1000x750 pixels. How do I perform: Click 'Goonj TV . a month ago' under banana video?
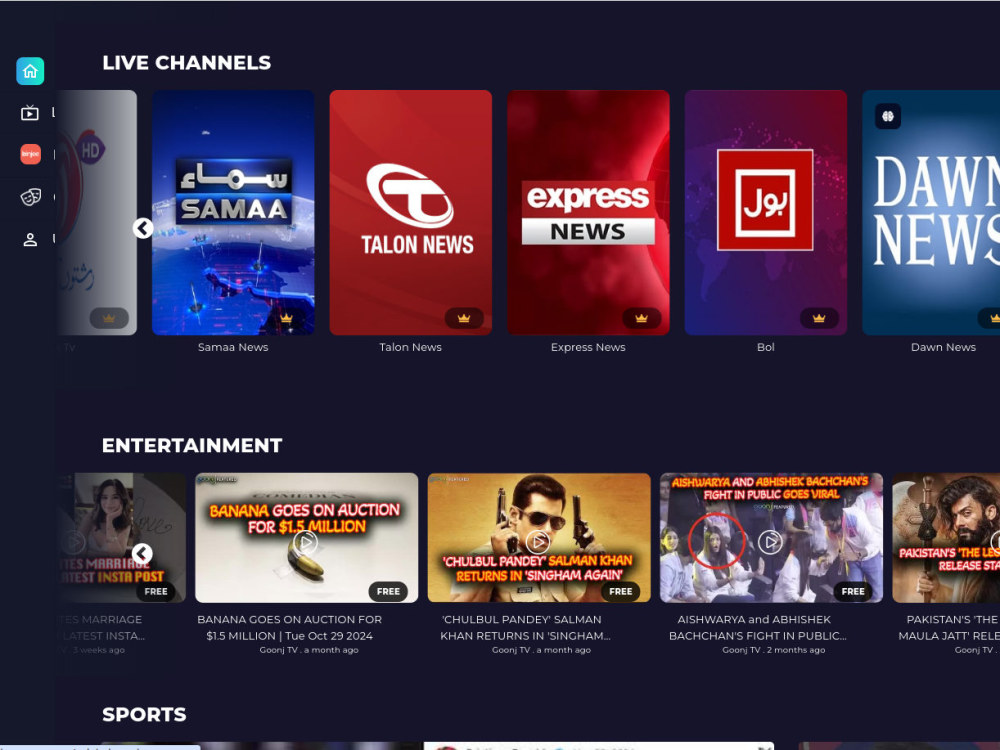click(309, 650)
